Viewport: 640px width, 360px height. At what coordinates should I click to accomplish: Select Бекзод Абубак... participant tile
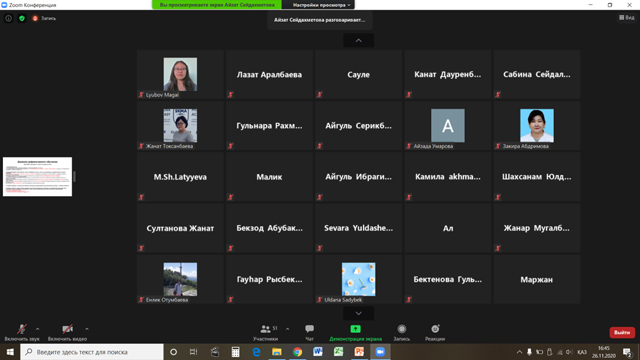(x=269, y=228)
